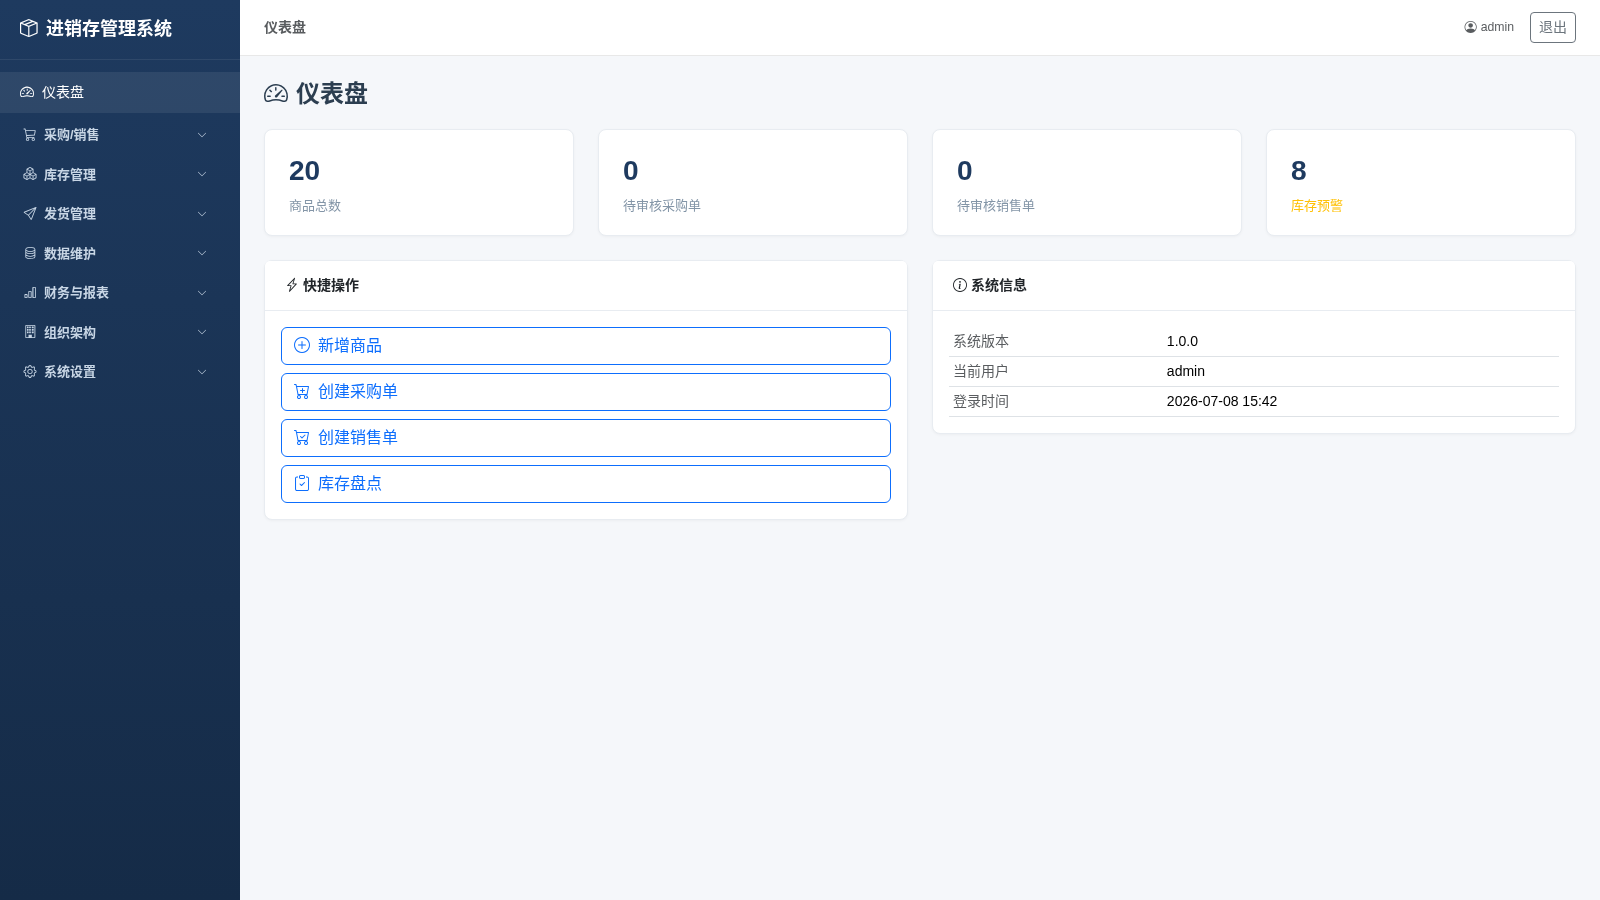Open the 财务与报表 sidebar menu label

coord(76,293)
